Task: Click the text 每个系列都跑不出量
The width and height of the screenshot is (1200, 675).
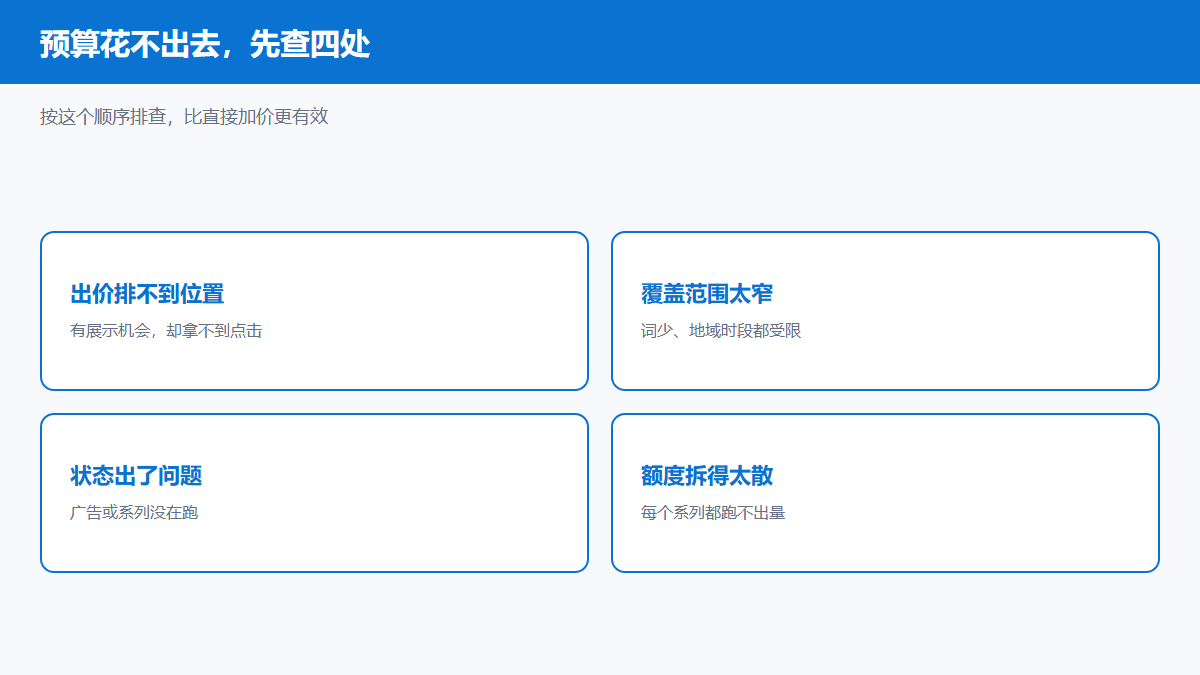Action: [x=713, y=513]
